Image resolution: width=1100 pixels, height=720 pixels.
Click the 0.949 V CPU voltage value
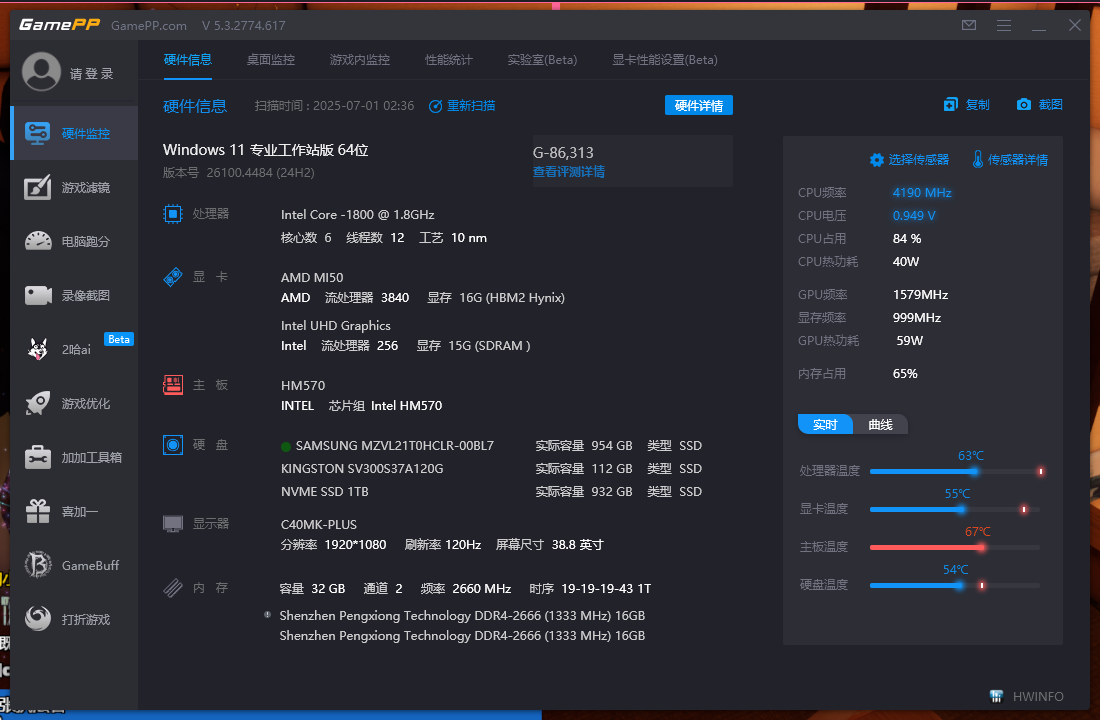(914, 215)
